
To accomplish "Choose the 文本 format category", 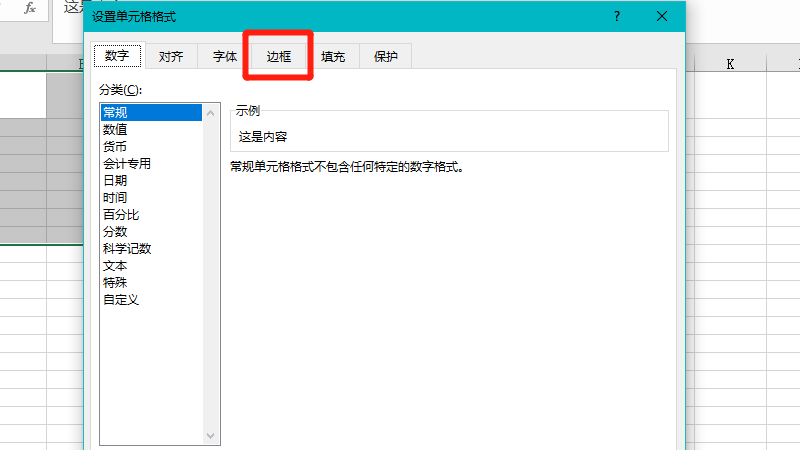I will pos(115,266).
